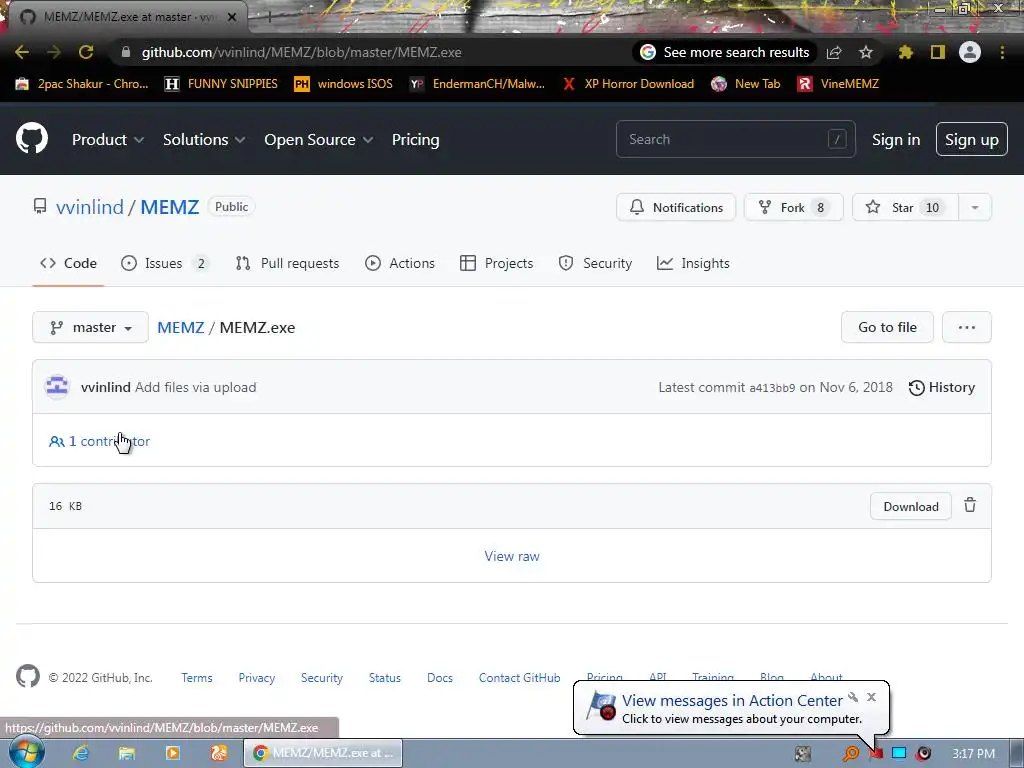Click Chrome MEMZ taskbar window button

coord(323,753)
